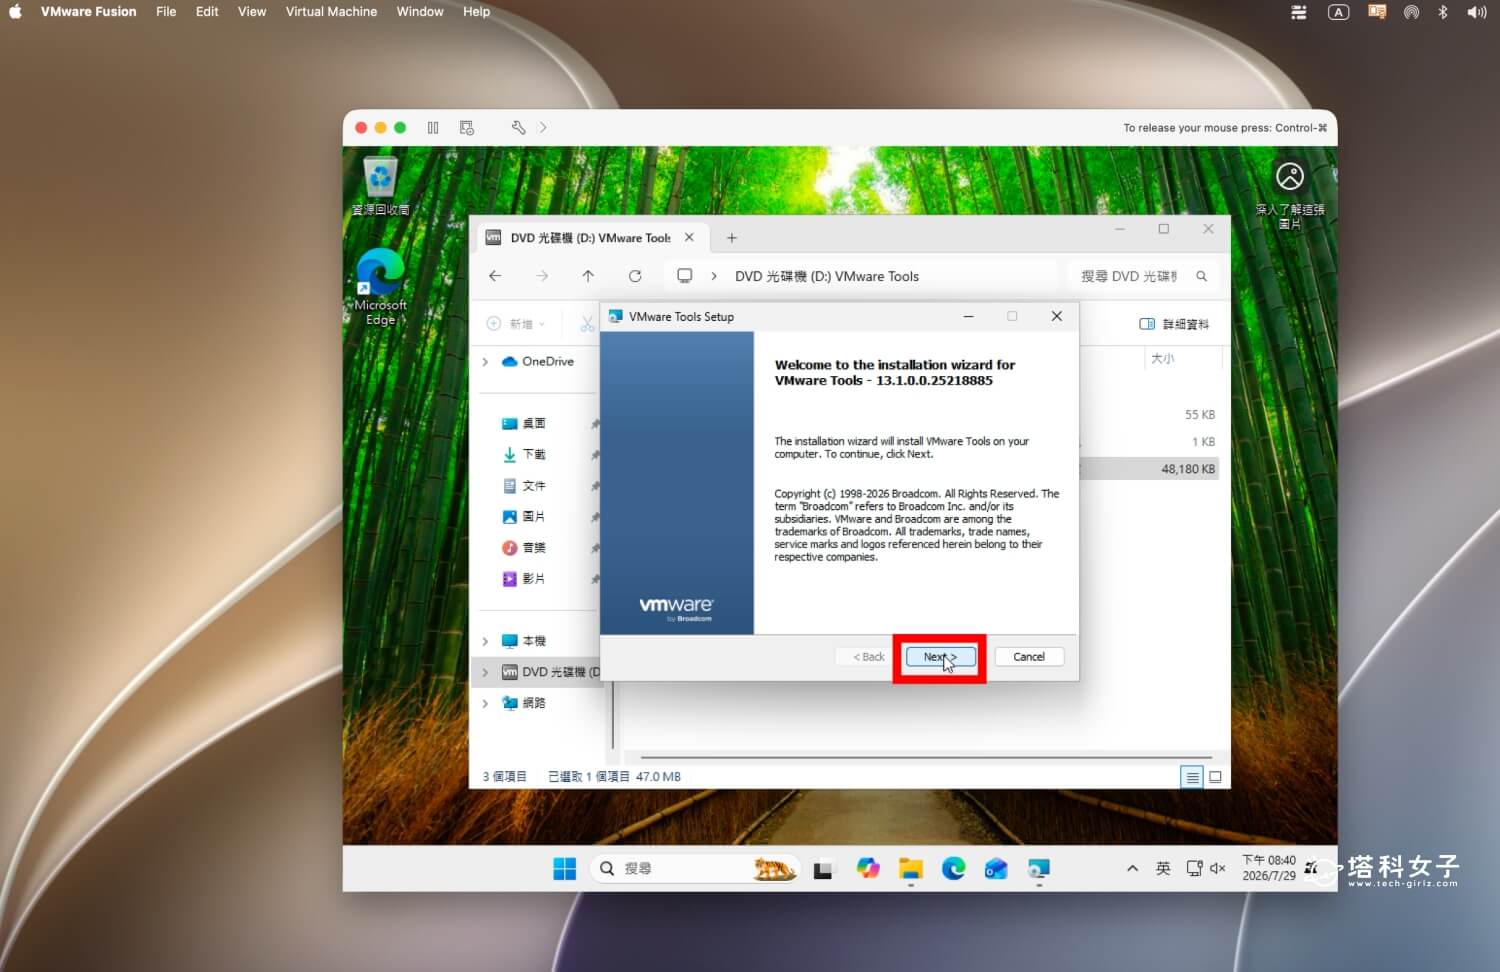
Task: Open Task View from the taskbar
Action: coord(823,869)
